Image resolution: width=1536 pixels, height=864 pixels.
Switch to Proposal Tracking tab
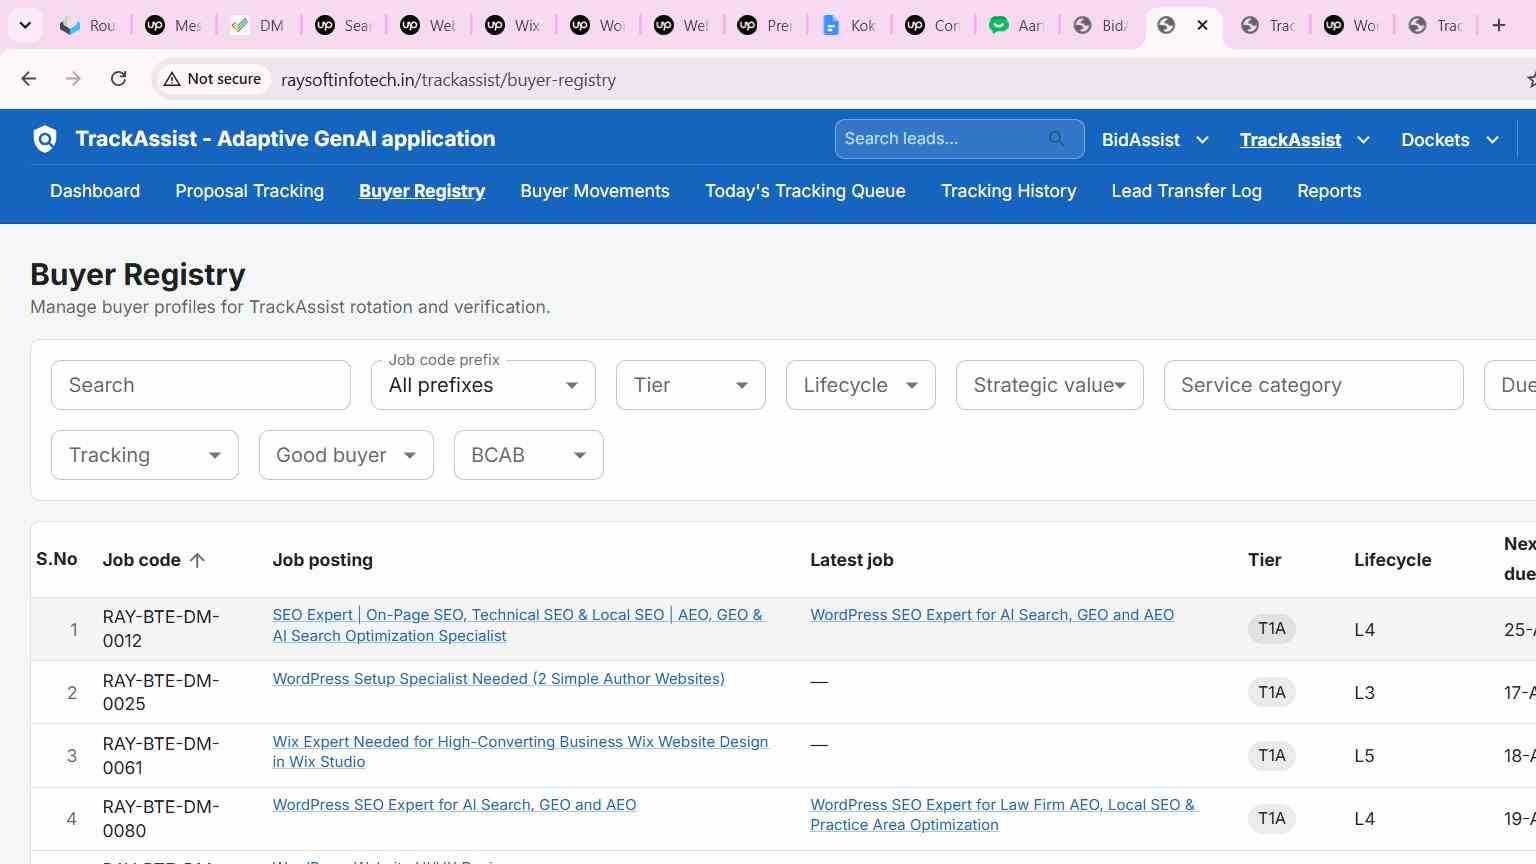click(249, 191)
